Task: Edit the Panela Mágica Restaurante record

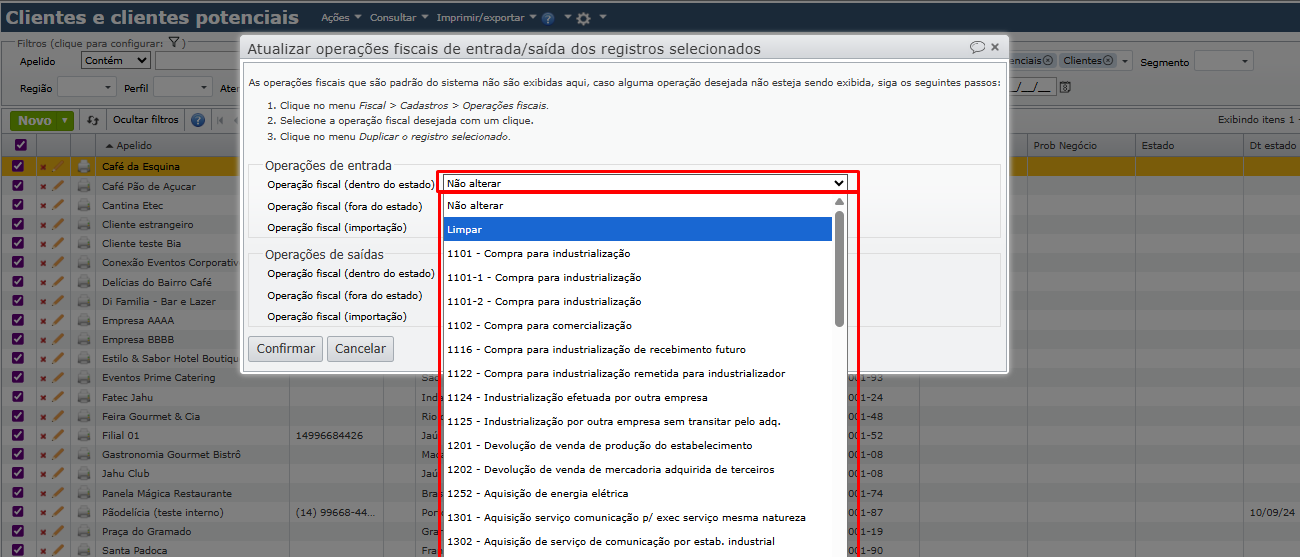Action: click(x=58, y=493)
